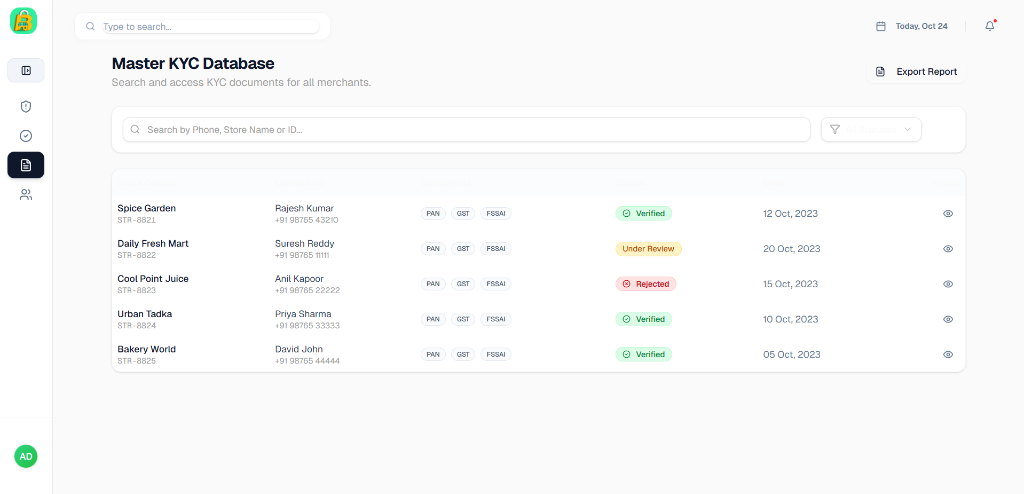View Cool Point Juice via eye icon
The width and height of the screenshot is (1024, 494).
pos(947,284)
